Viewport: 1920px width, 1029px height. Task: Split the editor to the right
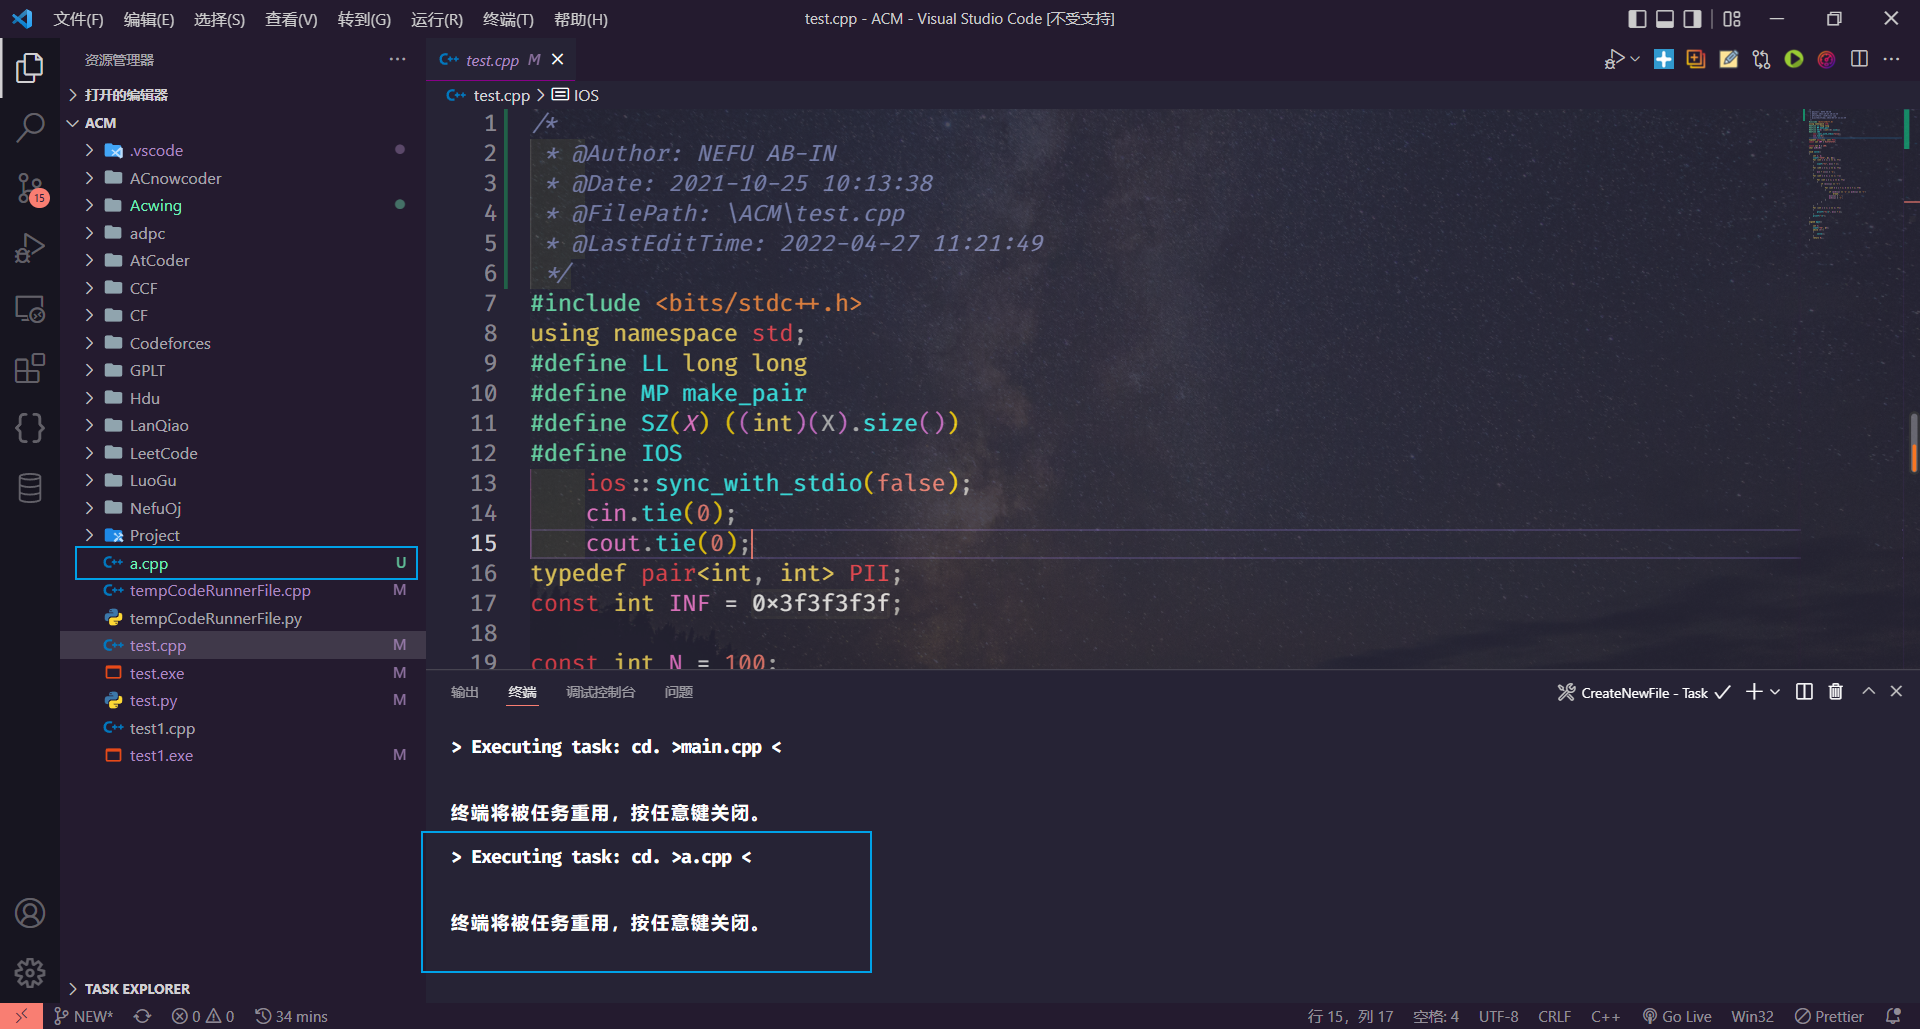tap(1859, 59)
